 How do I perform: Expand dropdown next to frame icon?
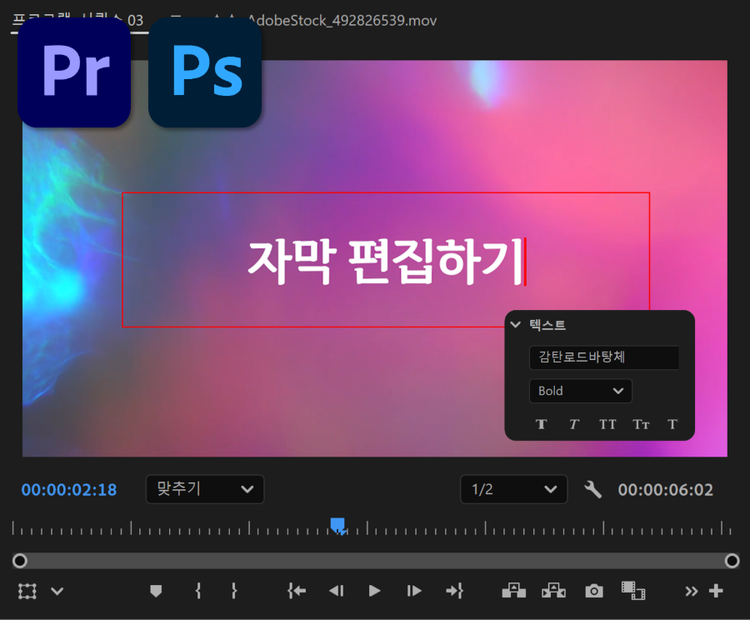[57, 591]
